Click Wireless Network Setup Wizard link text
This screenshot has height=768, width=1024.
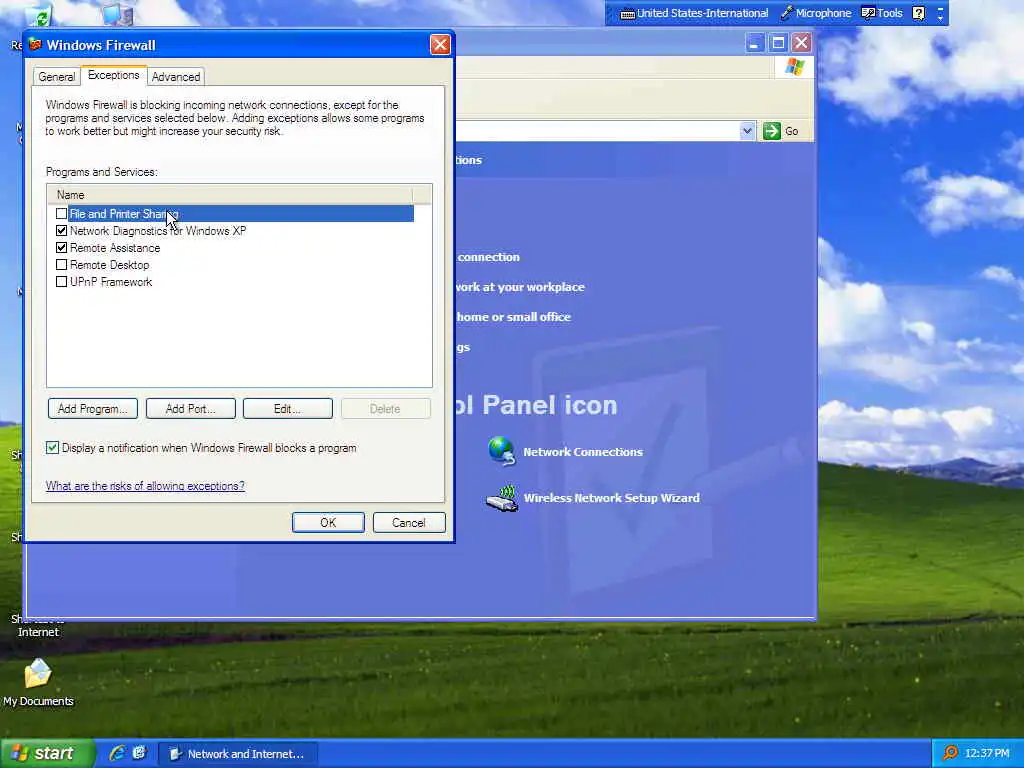tap(611, 498)
